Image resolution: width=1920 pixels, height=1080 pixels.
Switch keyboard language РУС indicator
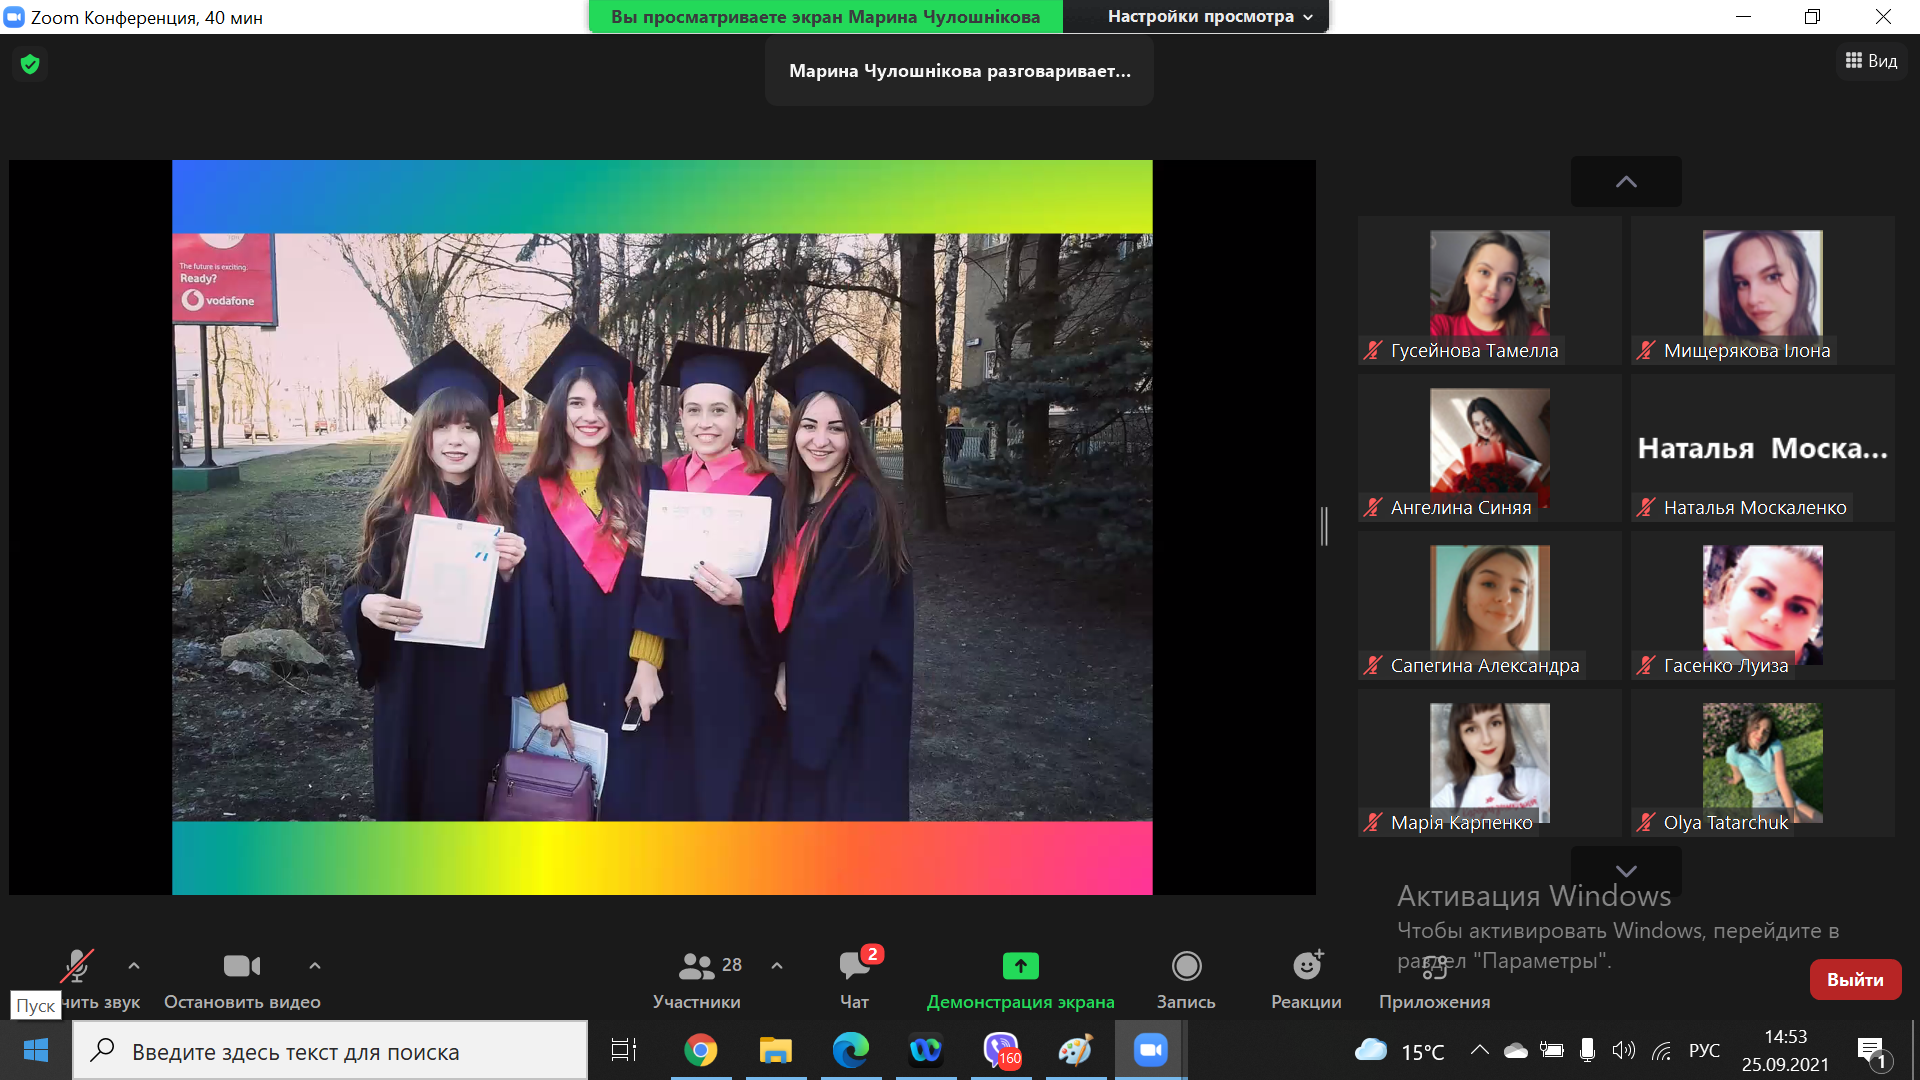1705,1050
